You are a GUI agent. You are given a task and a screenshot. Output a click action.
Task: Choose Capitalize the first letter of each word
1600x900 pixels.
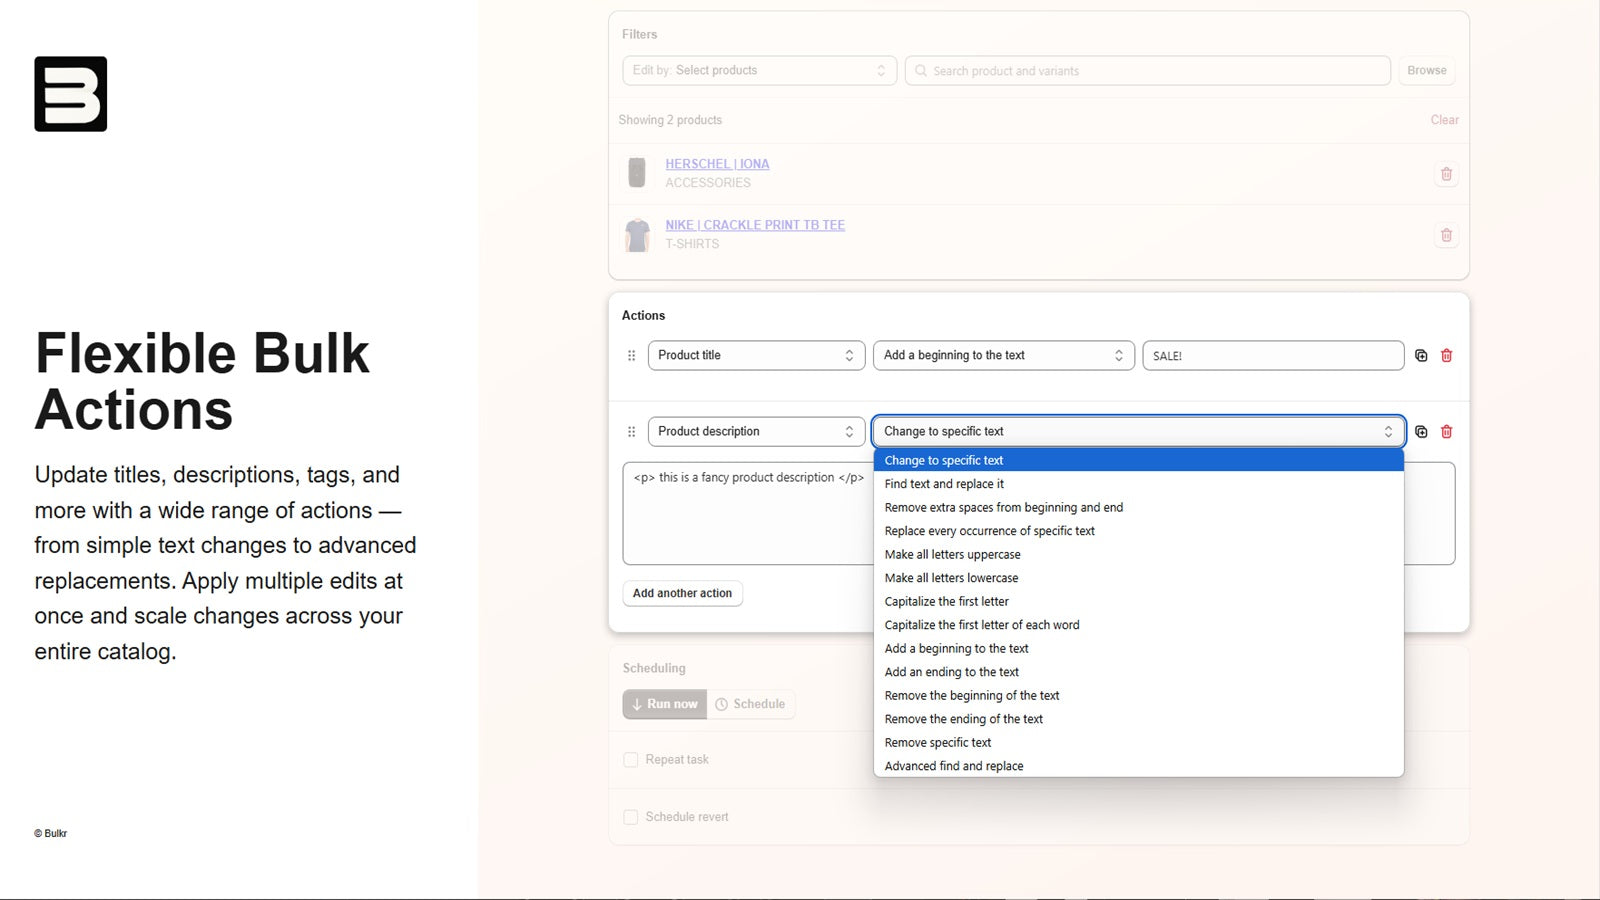tap(1139, 625)
